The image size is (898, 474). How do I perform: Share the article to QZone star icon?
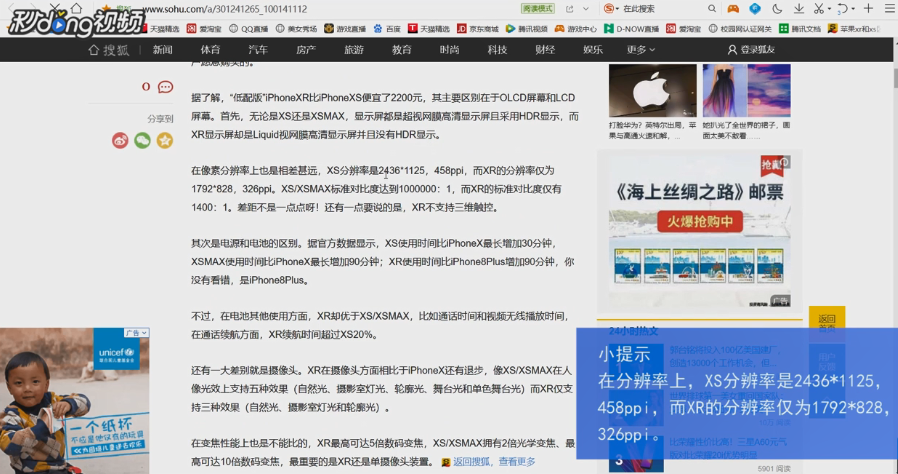[165, 140]
